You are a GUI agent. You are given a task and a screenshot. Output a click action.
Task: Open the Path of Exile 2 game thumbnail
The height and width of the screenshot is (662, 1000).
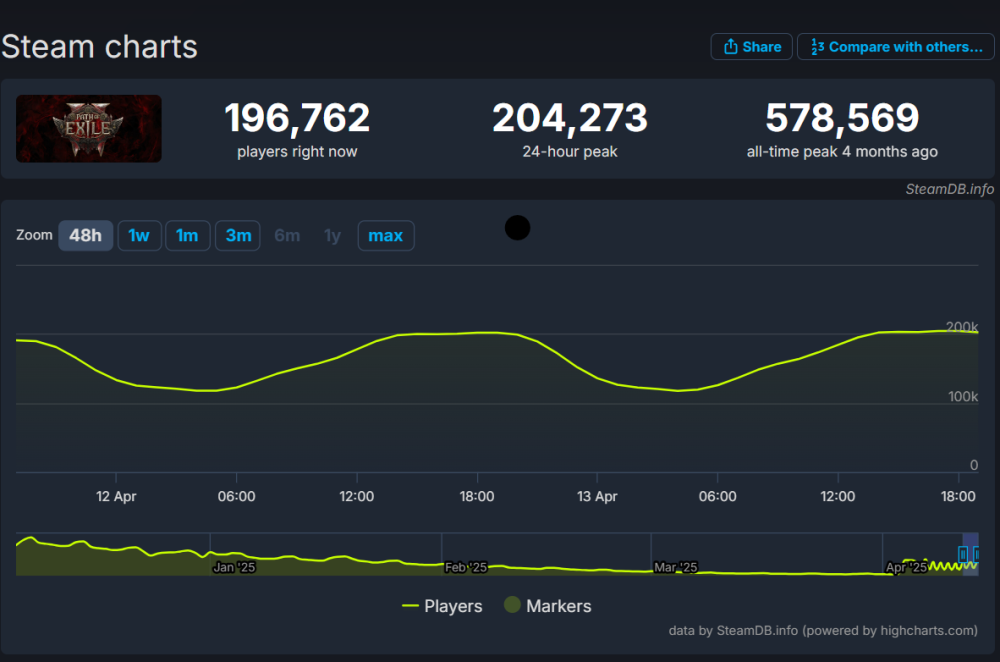pos(89,128)
